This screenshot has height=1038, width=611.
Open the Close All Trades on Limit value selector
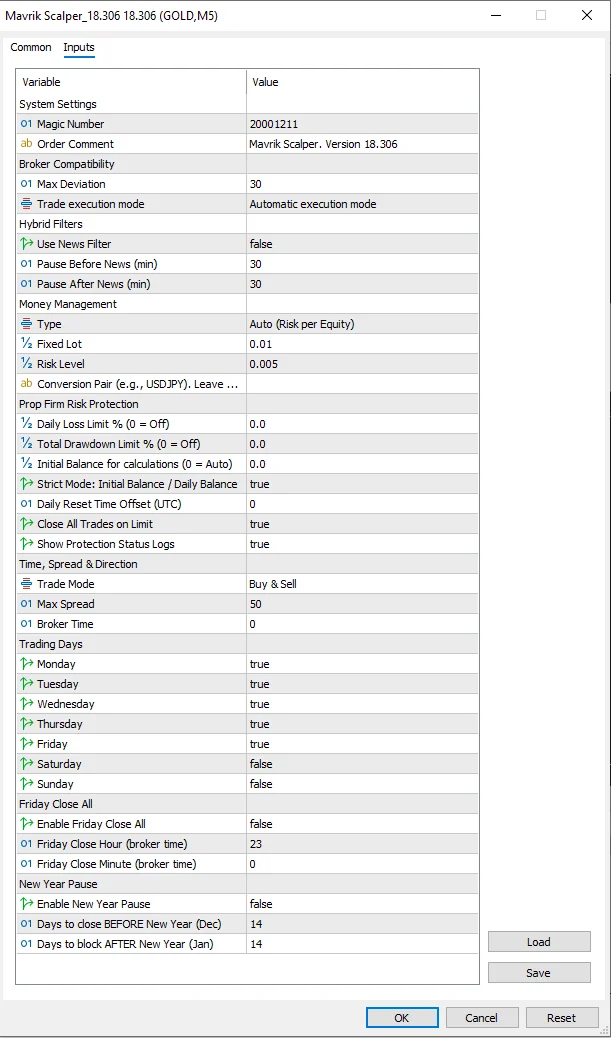(x=362, y=524)
